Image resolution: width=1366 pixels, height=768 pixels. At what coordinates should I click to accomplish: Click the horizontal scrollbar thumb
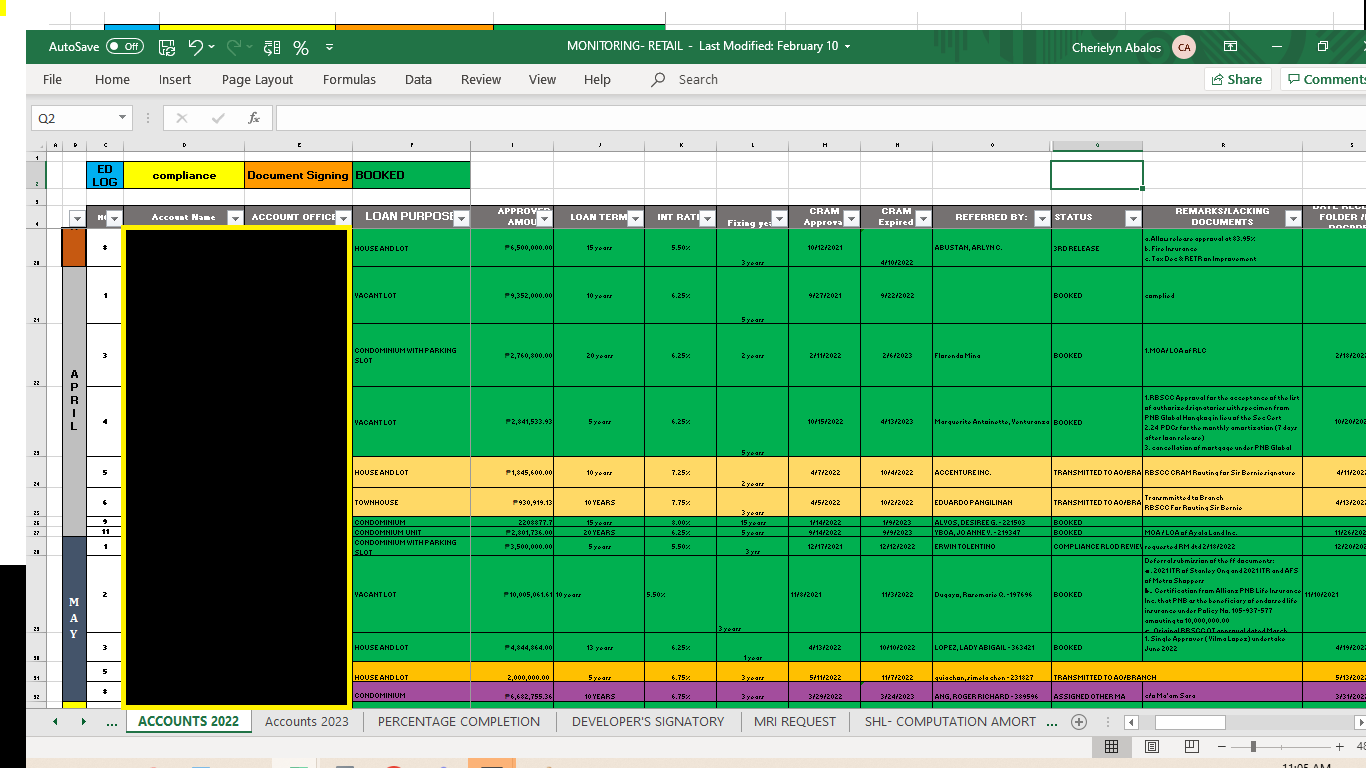tap(1190, 721)
